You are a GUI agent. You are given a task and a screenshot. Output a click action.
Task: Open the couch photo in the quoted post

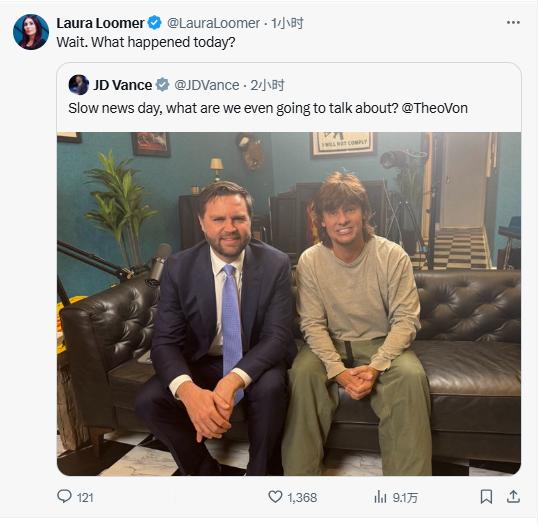(289, 304)
